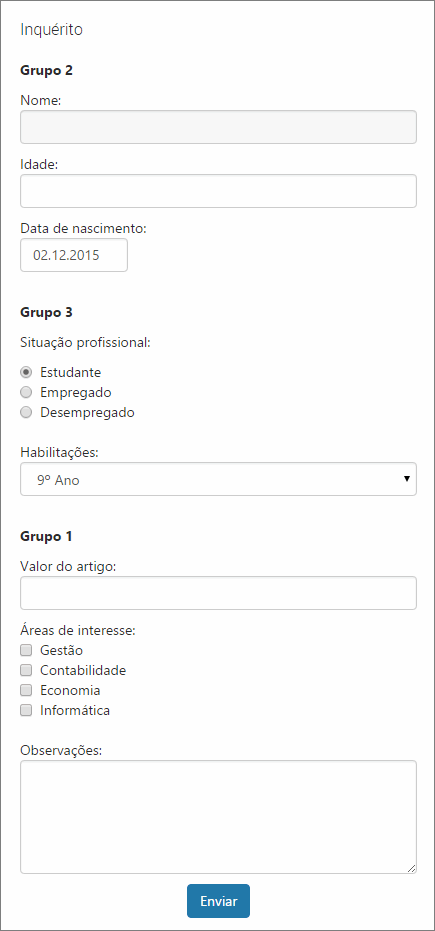This screenshot has width=435, height=931.
Task: Click the Gestão label text
Action: [x=61, y=650]
